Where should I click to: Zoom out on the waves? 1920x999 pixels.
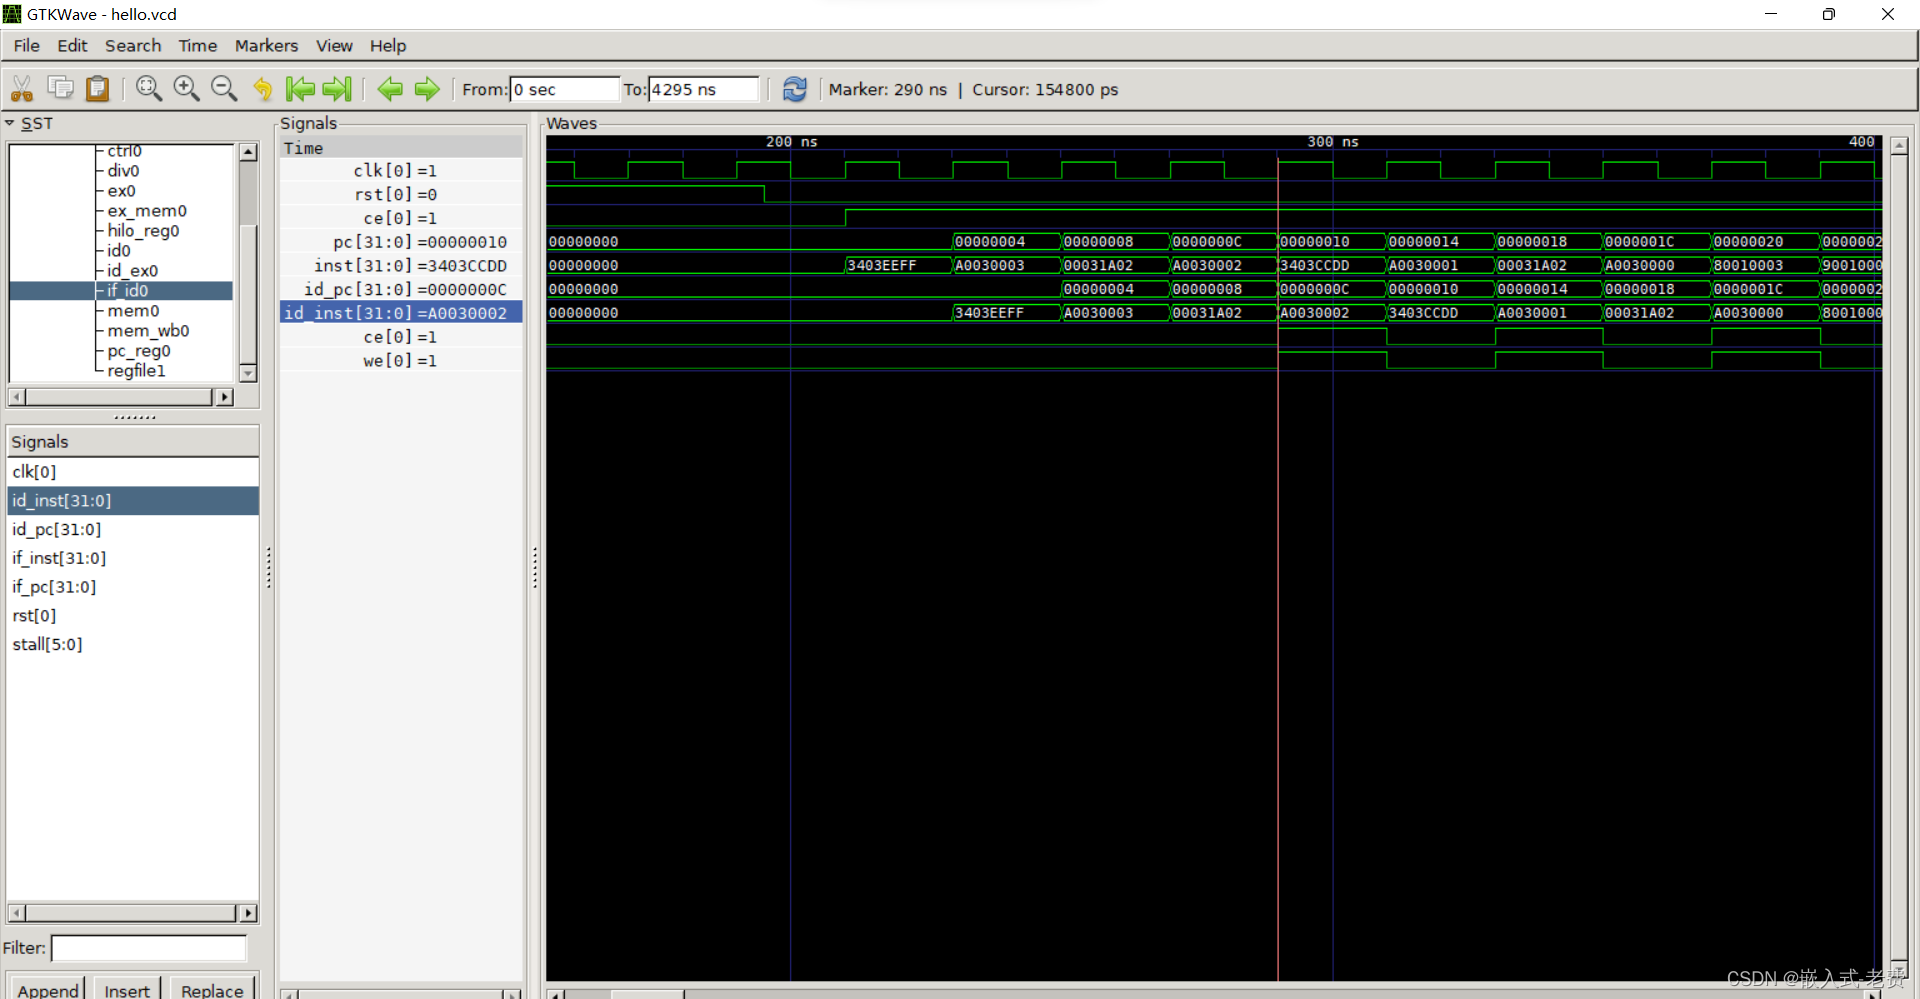[x=224, y=88]
